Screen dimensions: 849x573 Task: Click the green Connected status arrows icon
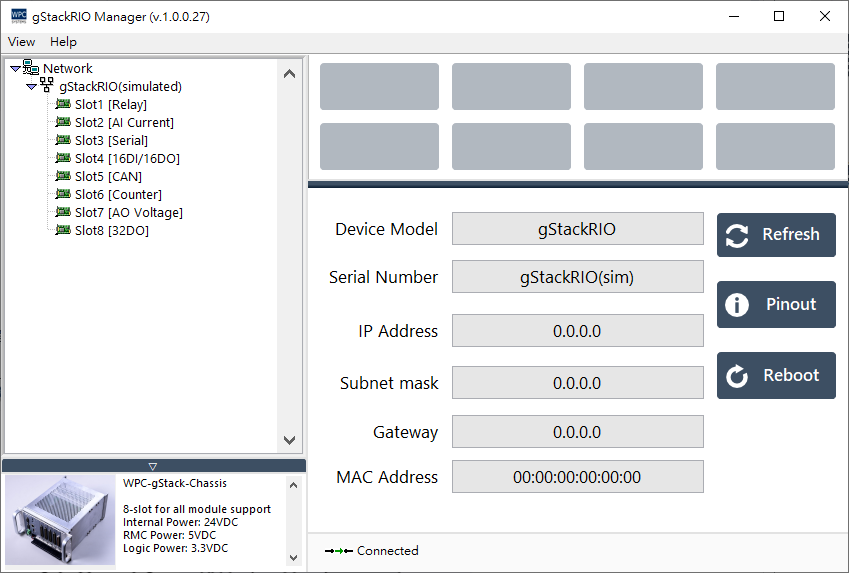click(x=339, y=551)
